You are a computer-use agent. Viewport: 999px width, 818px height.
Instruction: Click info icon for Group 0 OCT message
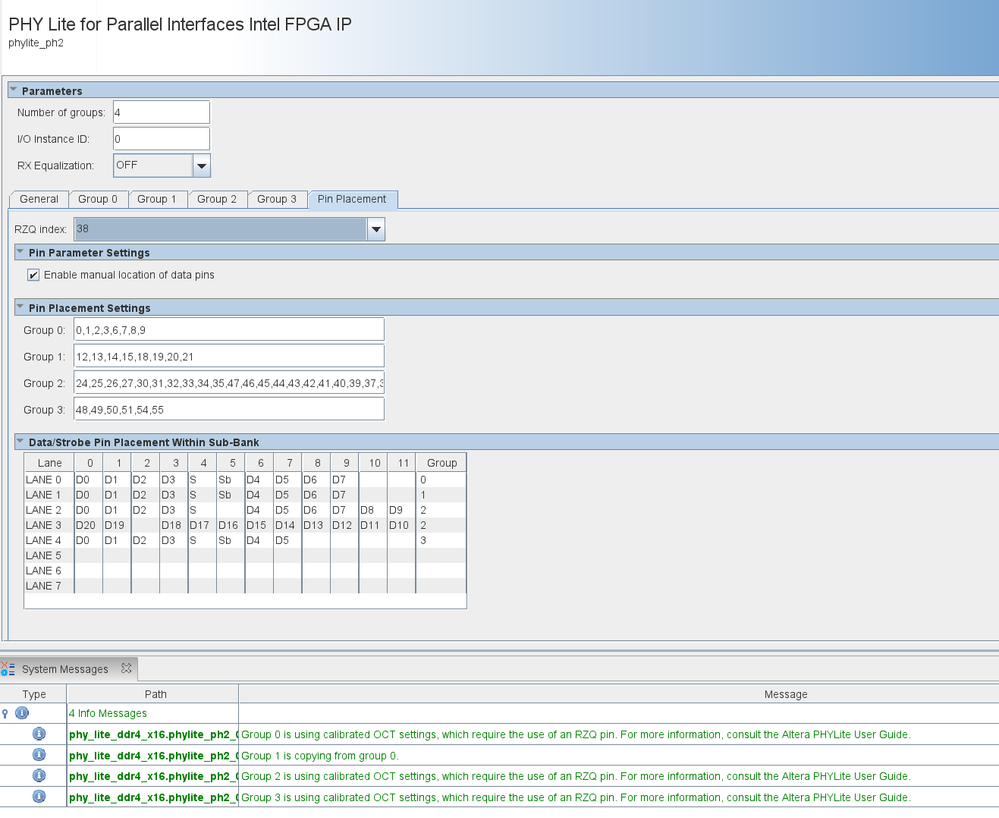tap(40, 734)
